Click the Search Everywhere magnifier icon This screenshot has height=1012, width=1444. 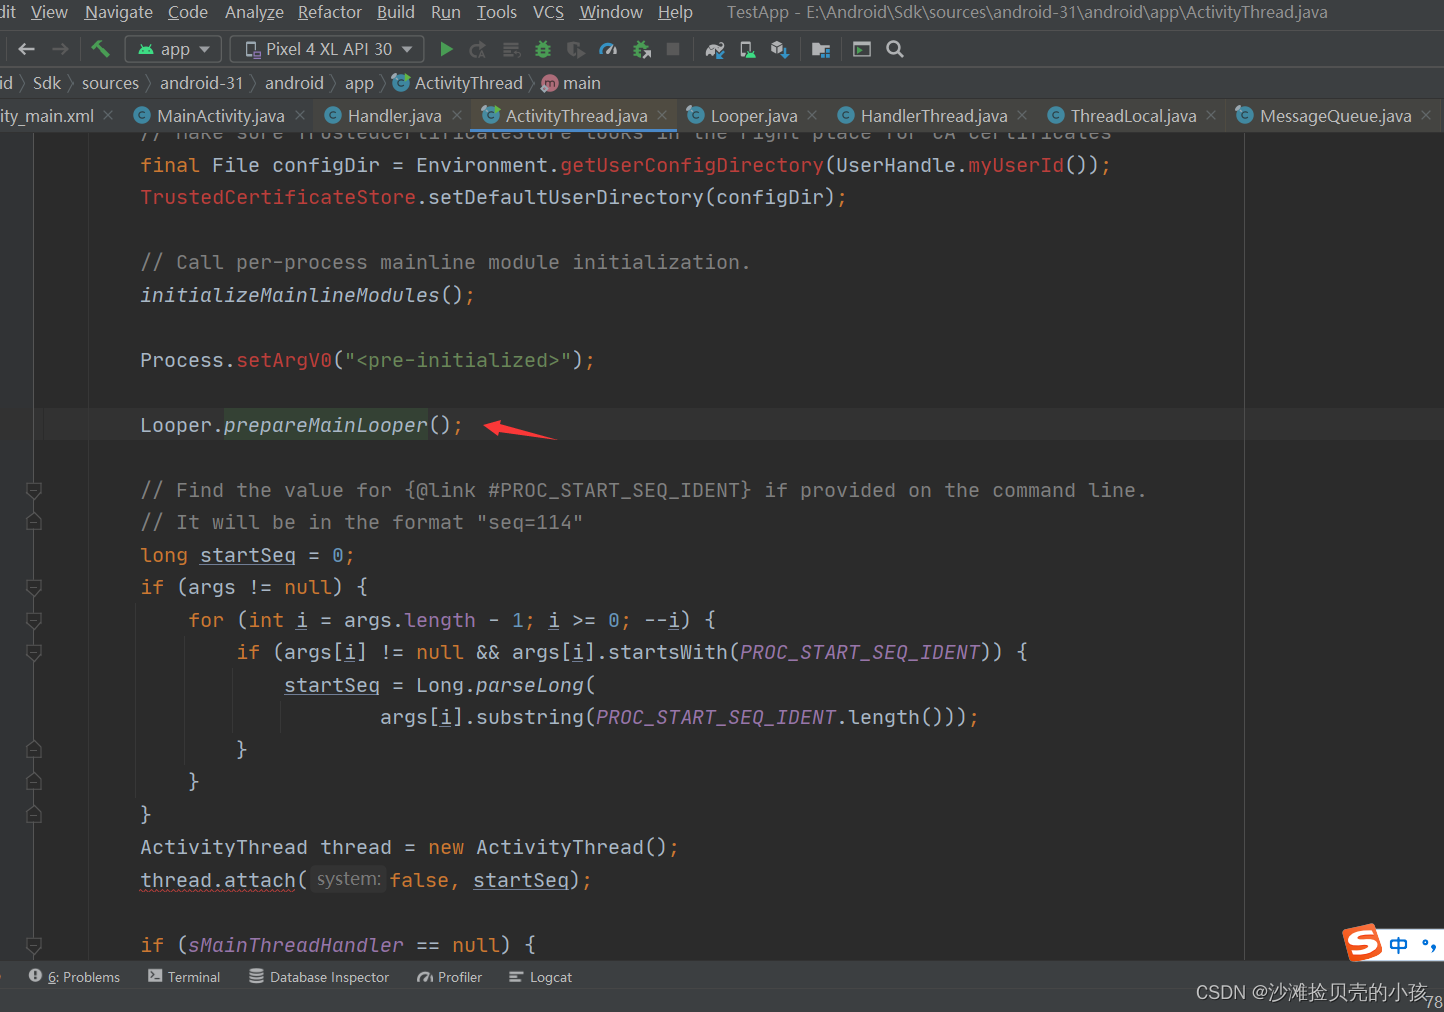point(894,48)
